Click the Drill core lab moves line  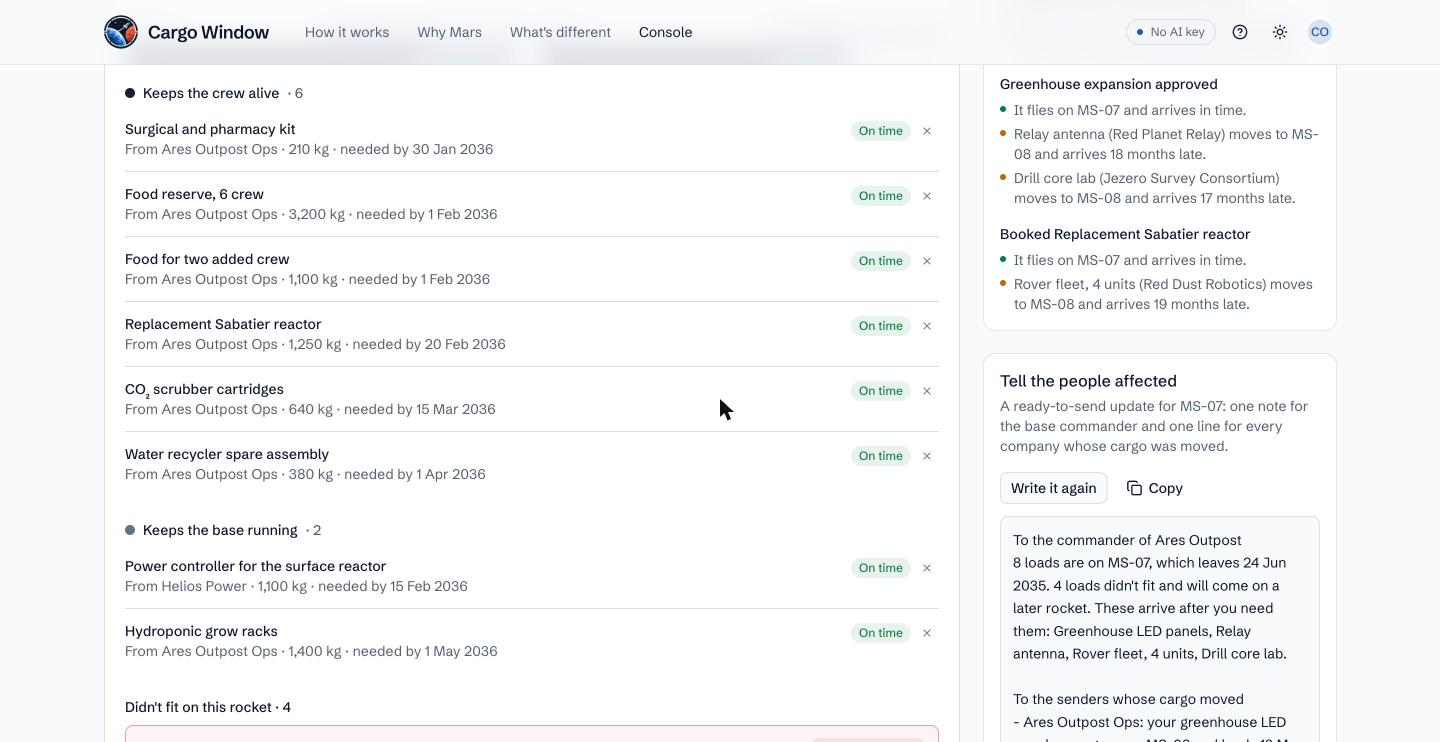[1154, 188]
